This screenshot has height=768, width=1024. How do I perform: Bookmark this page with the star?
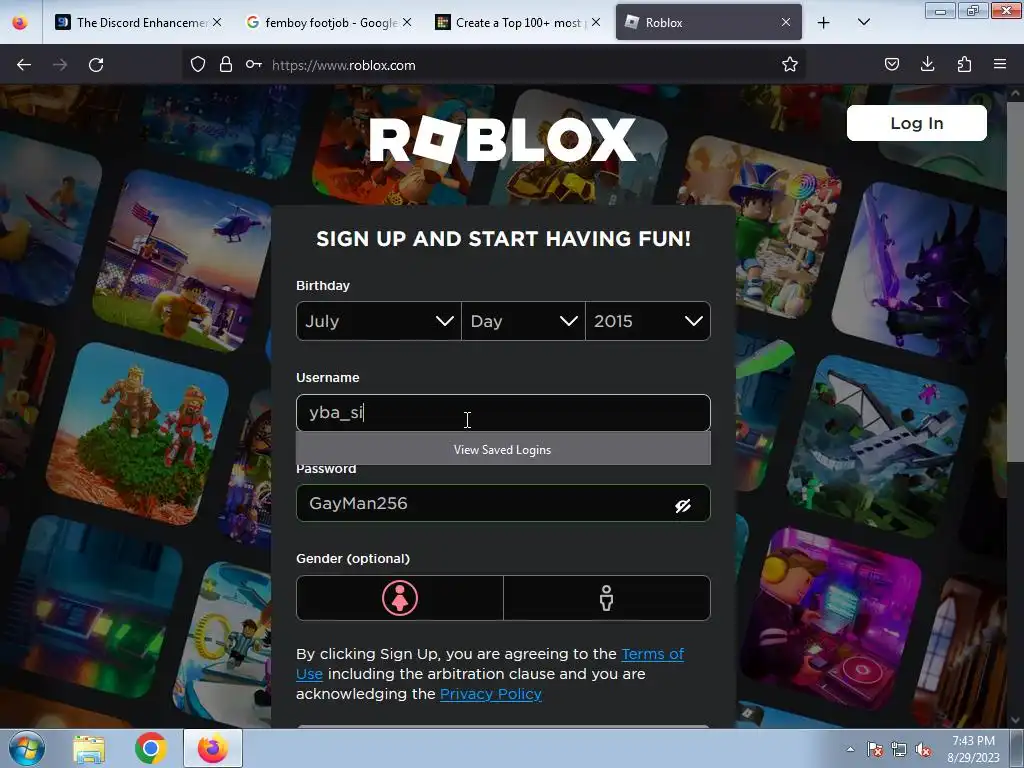click(x=790, y=64)
